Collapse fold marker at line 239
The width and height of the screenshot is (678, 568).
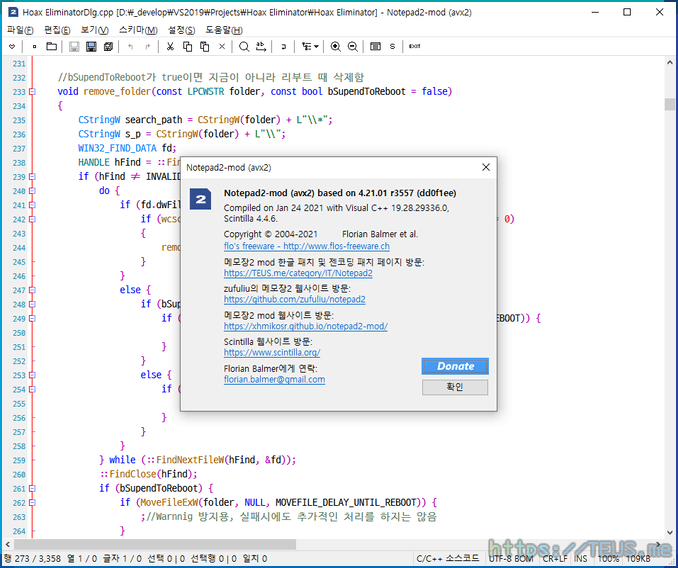coord(32,177)
